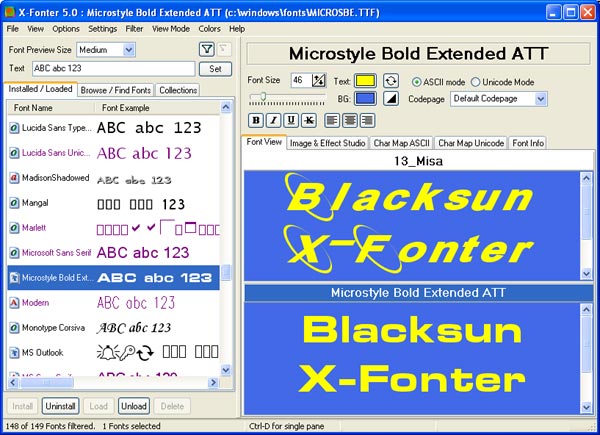
Task: Click 13_Misa preview pane scroll down arrow
Action: 586,273
